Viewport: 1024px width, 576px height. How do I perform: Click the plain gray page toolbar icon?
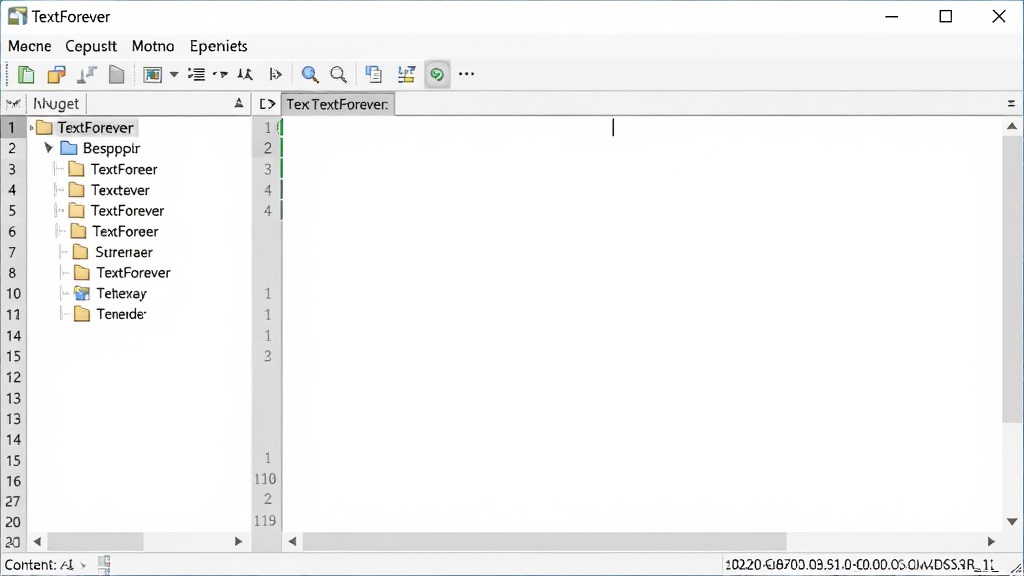pyautogui.click(x=116, y=74)
